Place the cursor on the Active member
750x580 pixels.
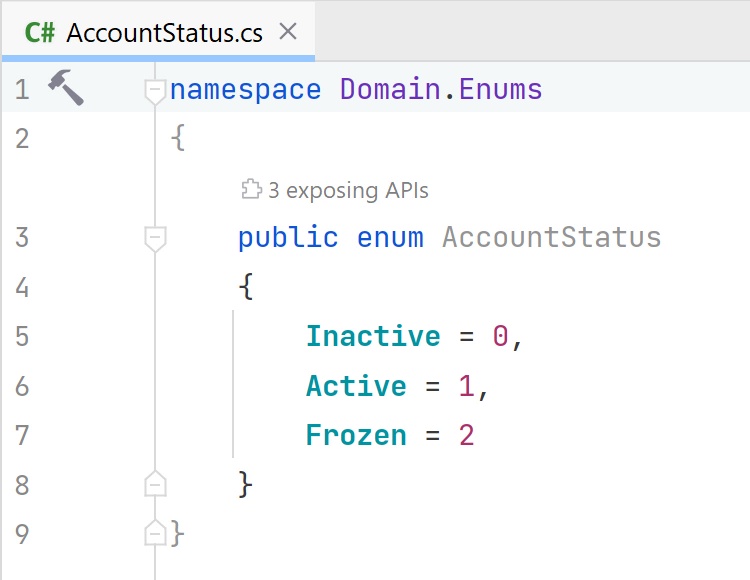pyautogui.click(x=356, y=385)
